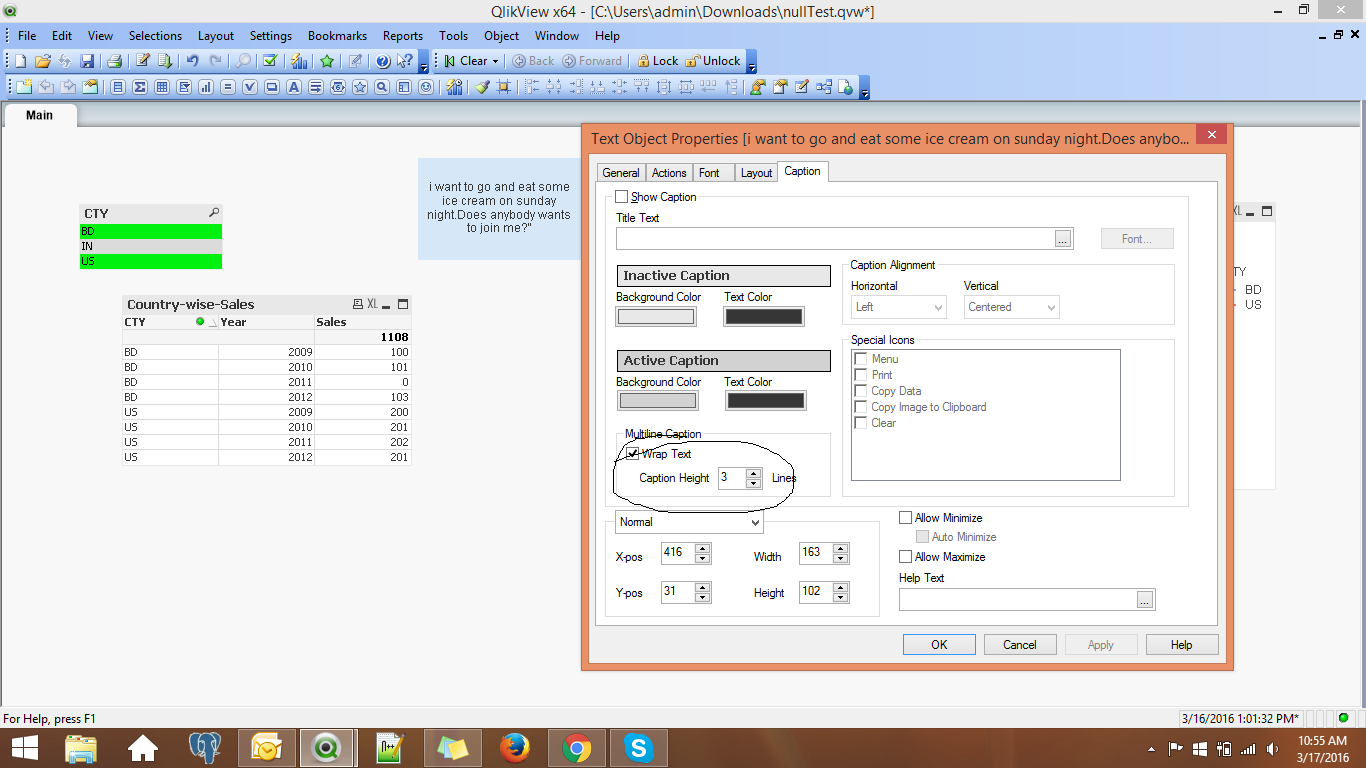Switch to the Layout tab
Image resolution: width=1366 pixels, height=768 pixels.
point(756,173)
